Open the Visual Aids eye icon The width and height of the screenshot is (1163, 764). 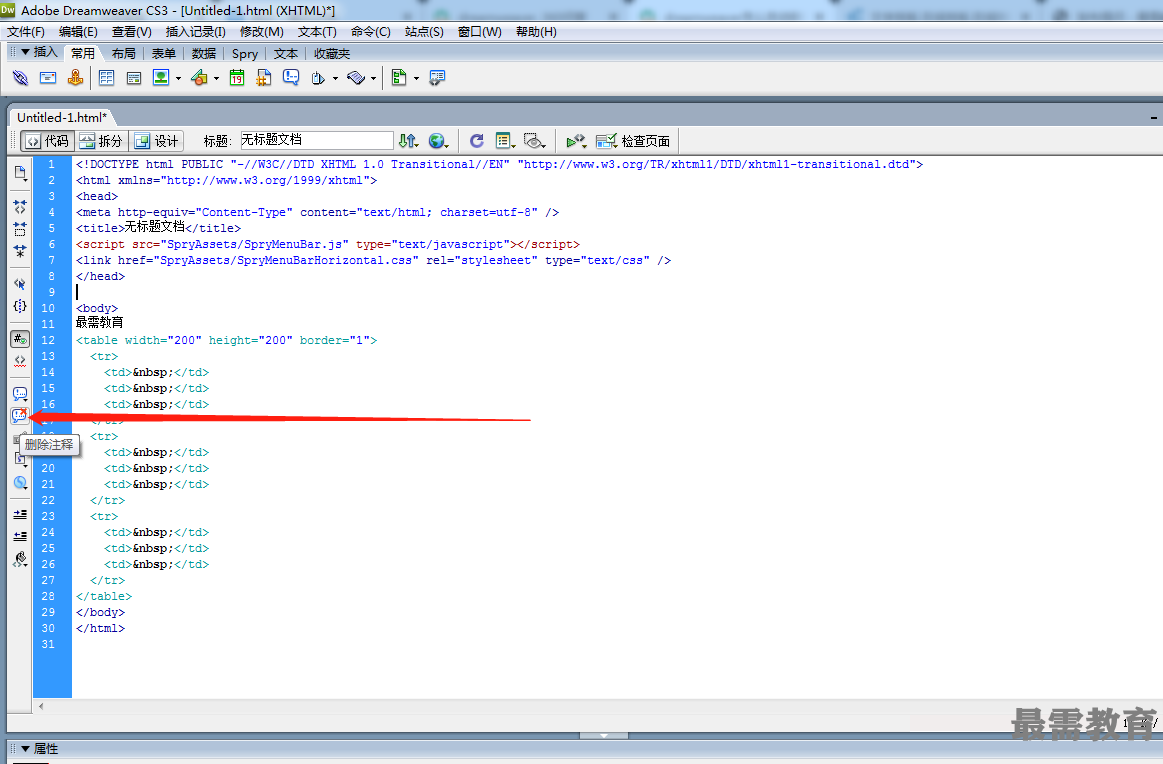[535, 141]
